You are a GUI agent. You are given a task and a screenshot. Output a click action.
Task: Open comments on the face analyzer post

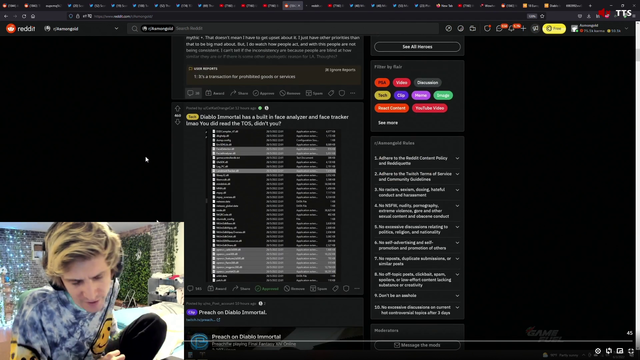click(x=195, y=289)
